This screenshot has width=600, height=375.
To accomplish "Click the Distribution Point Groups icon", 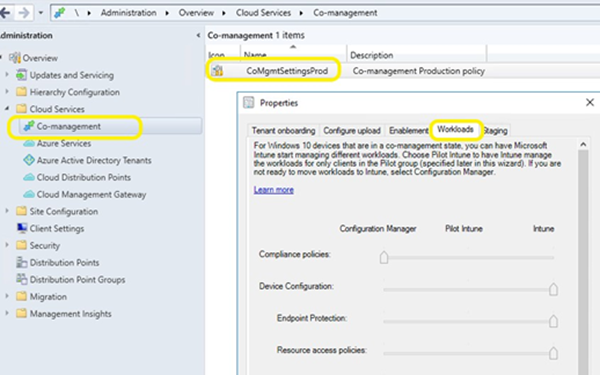I will (x=21, y=279).
